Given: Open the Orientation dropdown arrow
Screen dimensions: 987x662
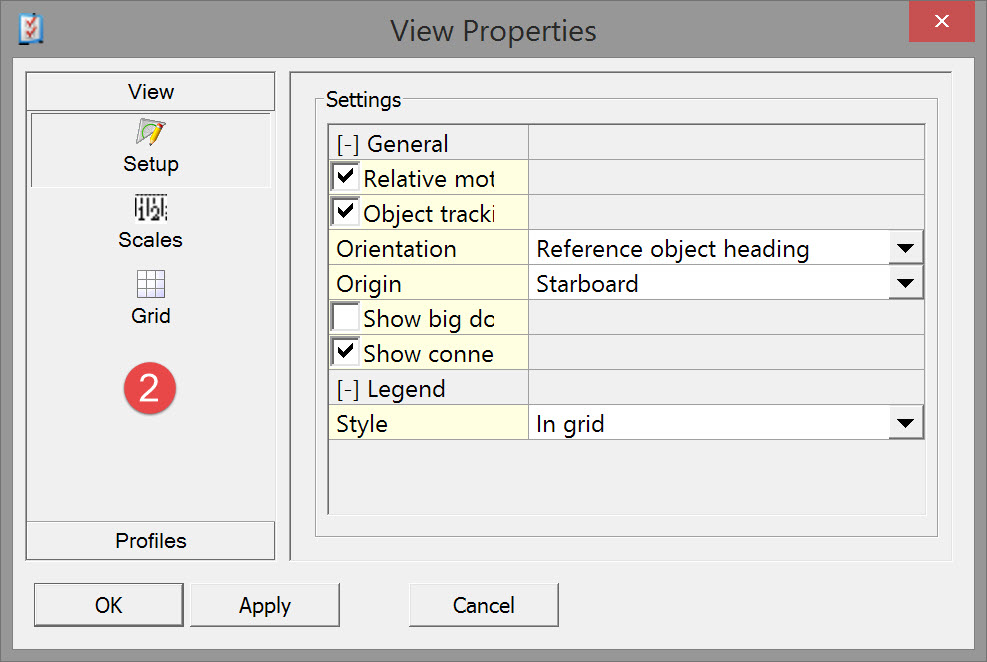Looking at the screenshot, I should (905, 248).
